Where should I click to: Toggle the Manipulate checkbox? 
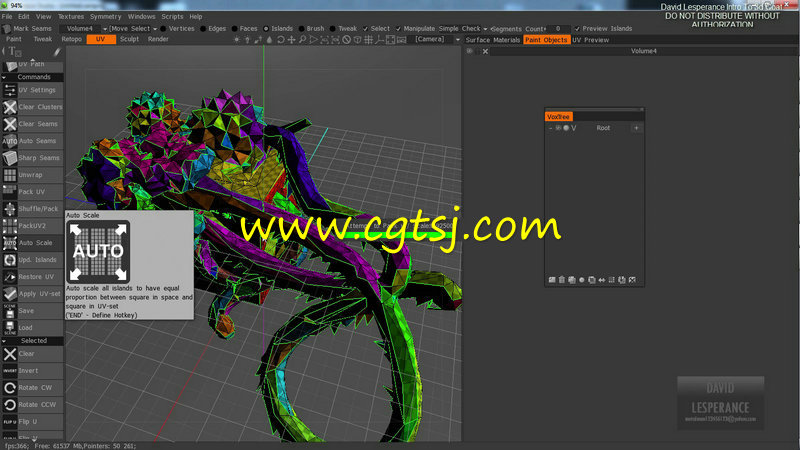point(398,29)
